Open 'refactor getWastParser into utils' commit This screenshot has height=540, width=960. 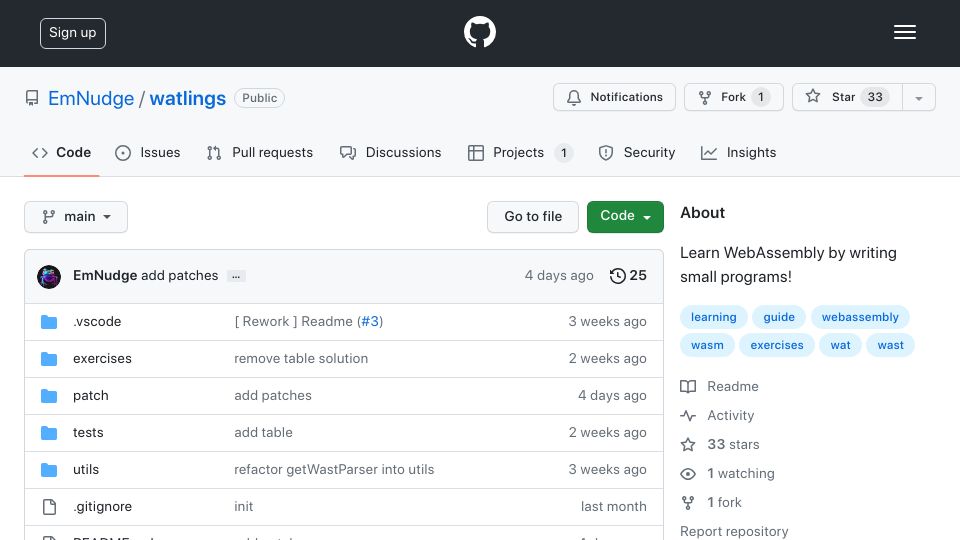(x=334, y=470)
